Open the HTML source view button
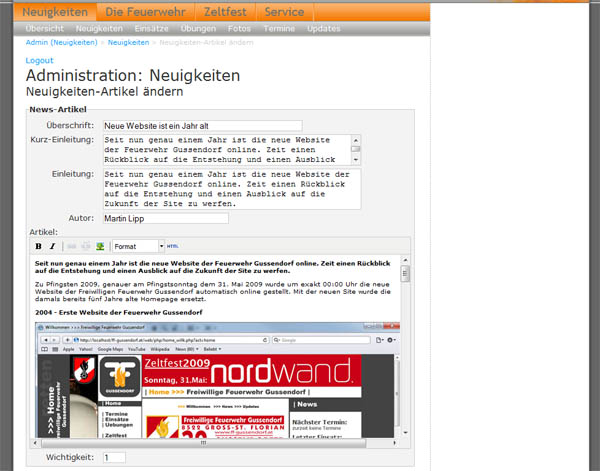 [x=172, y=245]
